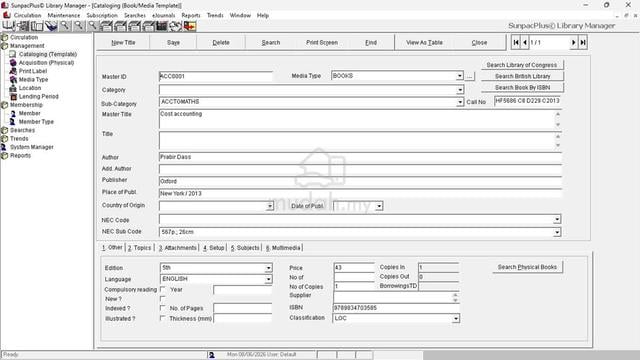Switch to the 5 Subjects tab

(x=245, y=248)
